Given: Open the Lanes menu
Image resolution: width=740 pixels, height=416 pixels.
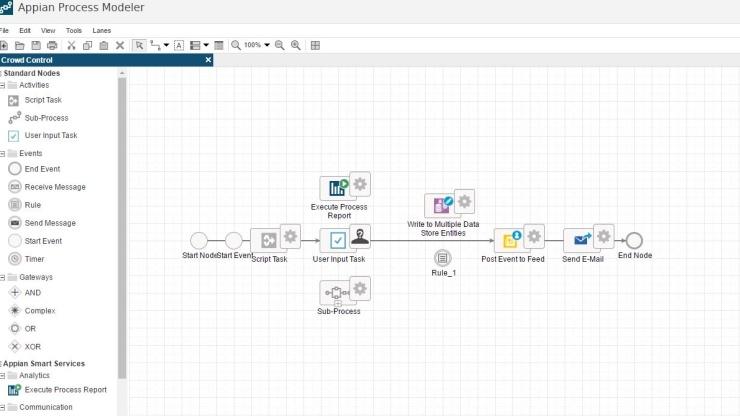Looking at the screenshot, I should pos(101,30).
